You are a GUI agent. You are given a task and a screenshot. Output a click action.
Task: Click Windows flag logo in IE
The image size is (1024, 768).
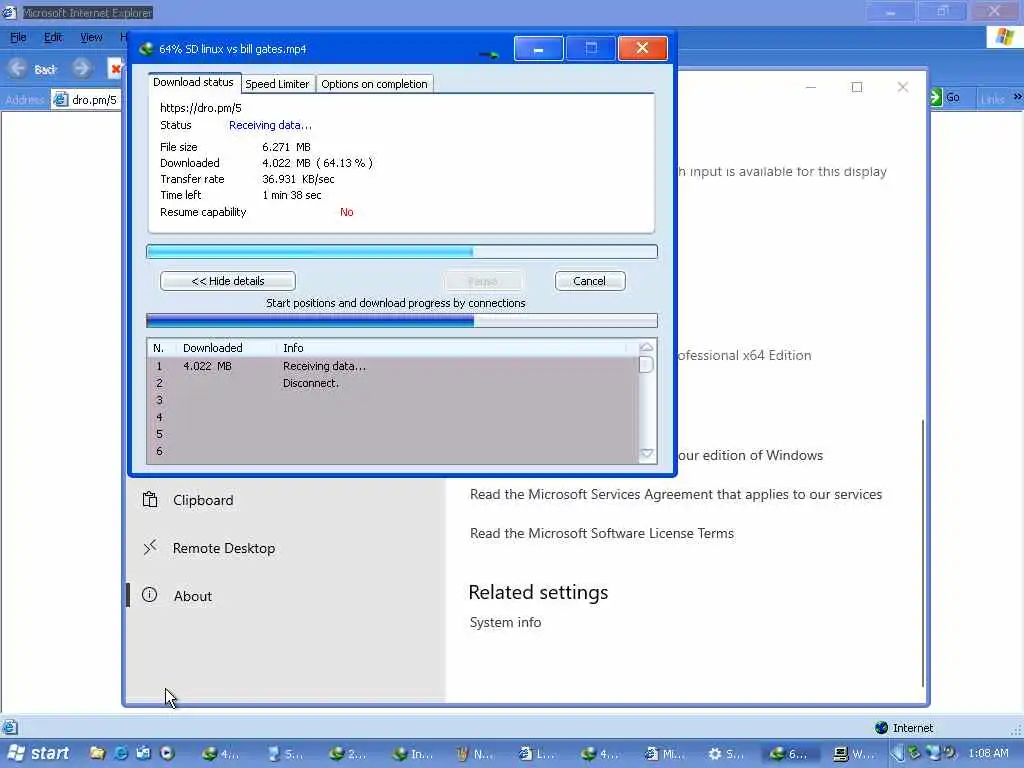point(1004,37)
